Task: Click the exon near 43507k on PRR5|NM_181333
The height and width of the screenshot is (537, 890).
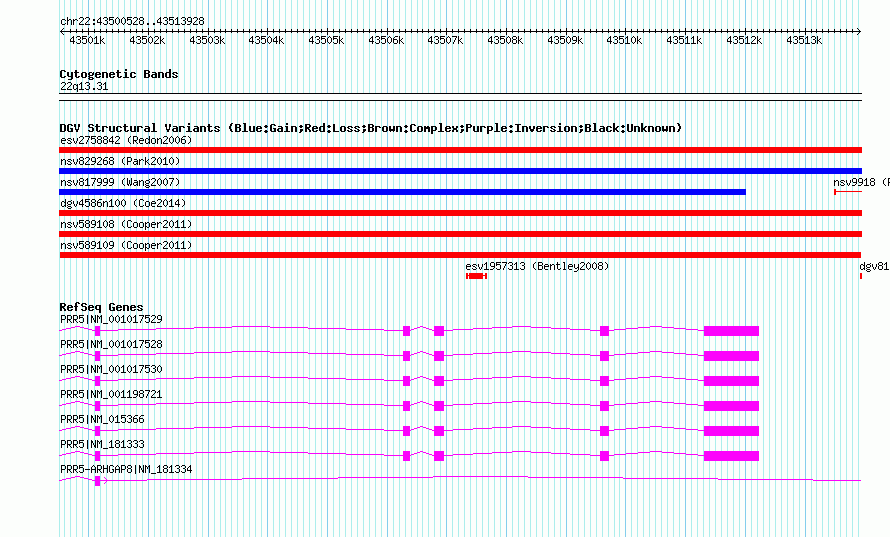Action: point(439,456)
